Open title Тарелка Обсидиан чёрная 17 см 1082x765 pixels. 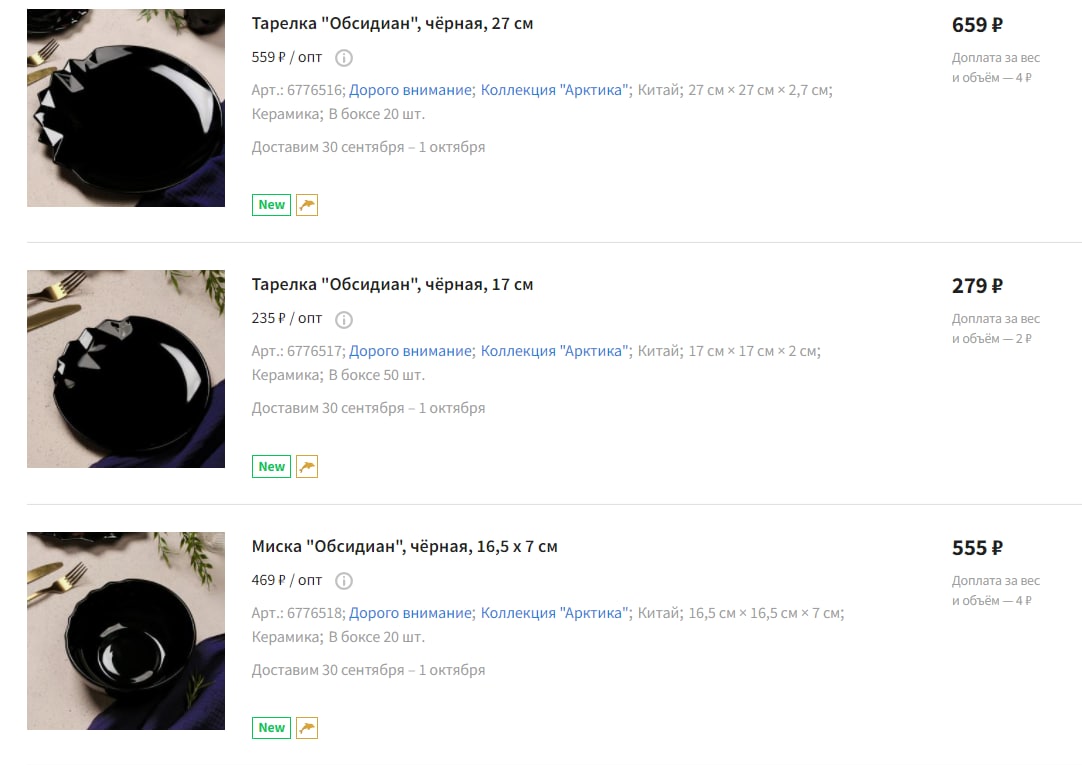tap(392, 285)
